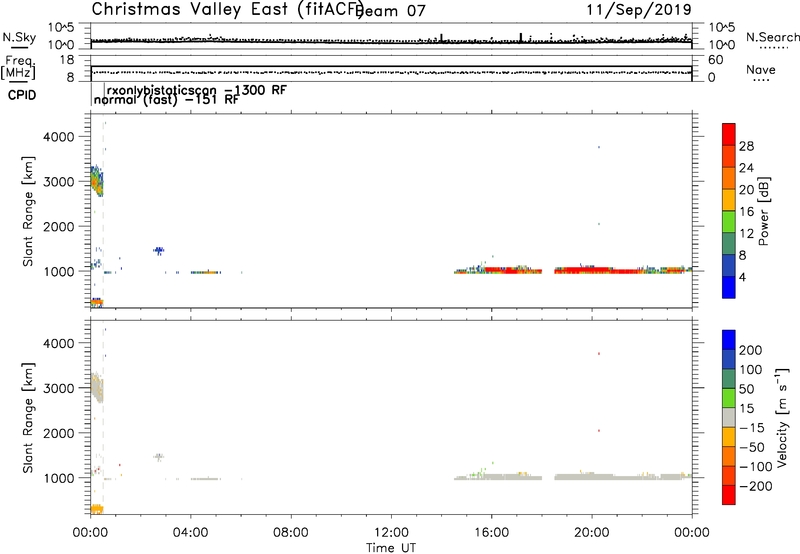Click the orange low-range echoes in the Velocity panel

(97, 509)
